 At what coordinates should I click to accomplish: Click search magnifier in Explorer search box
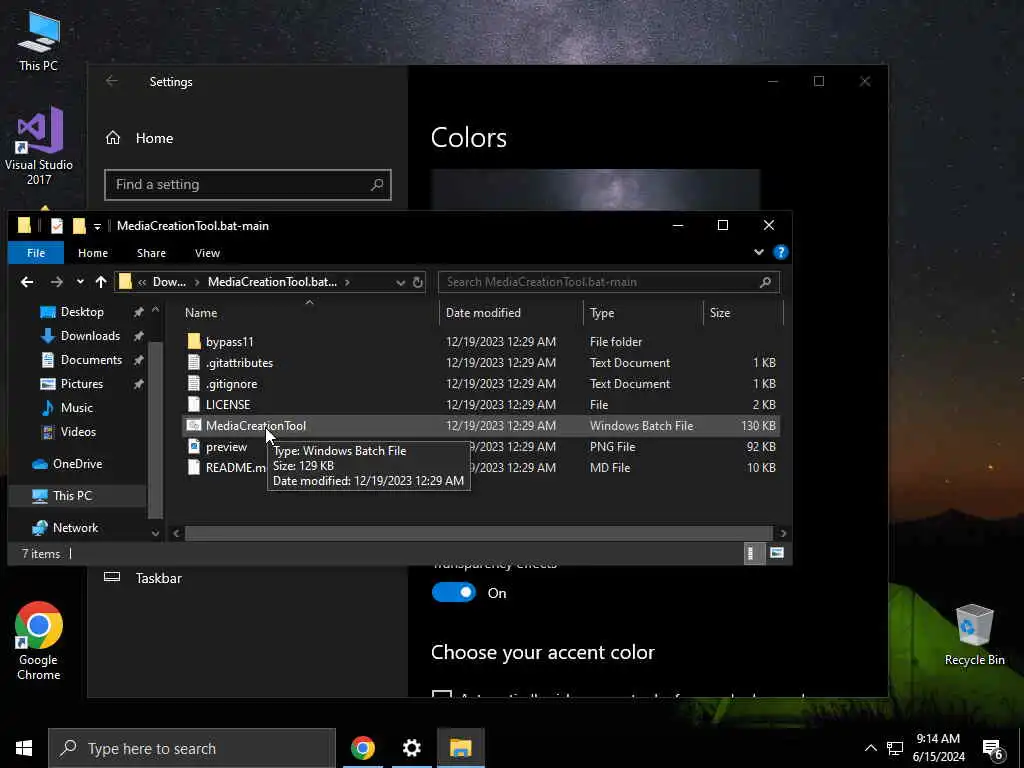click(x=765, y=282)
